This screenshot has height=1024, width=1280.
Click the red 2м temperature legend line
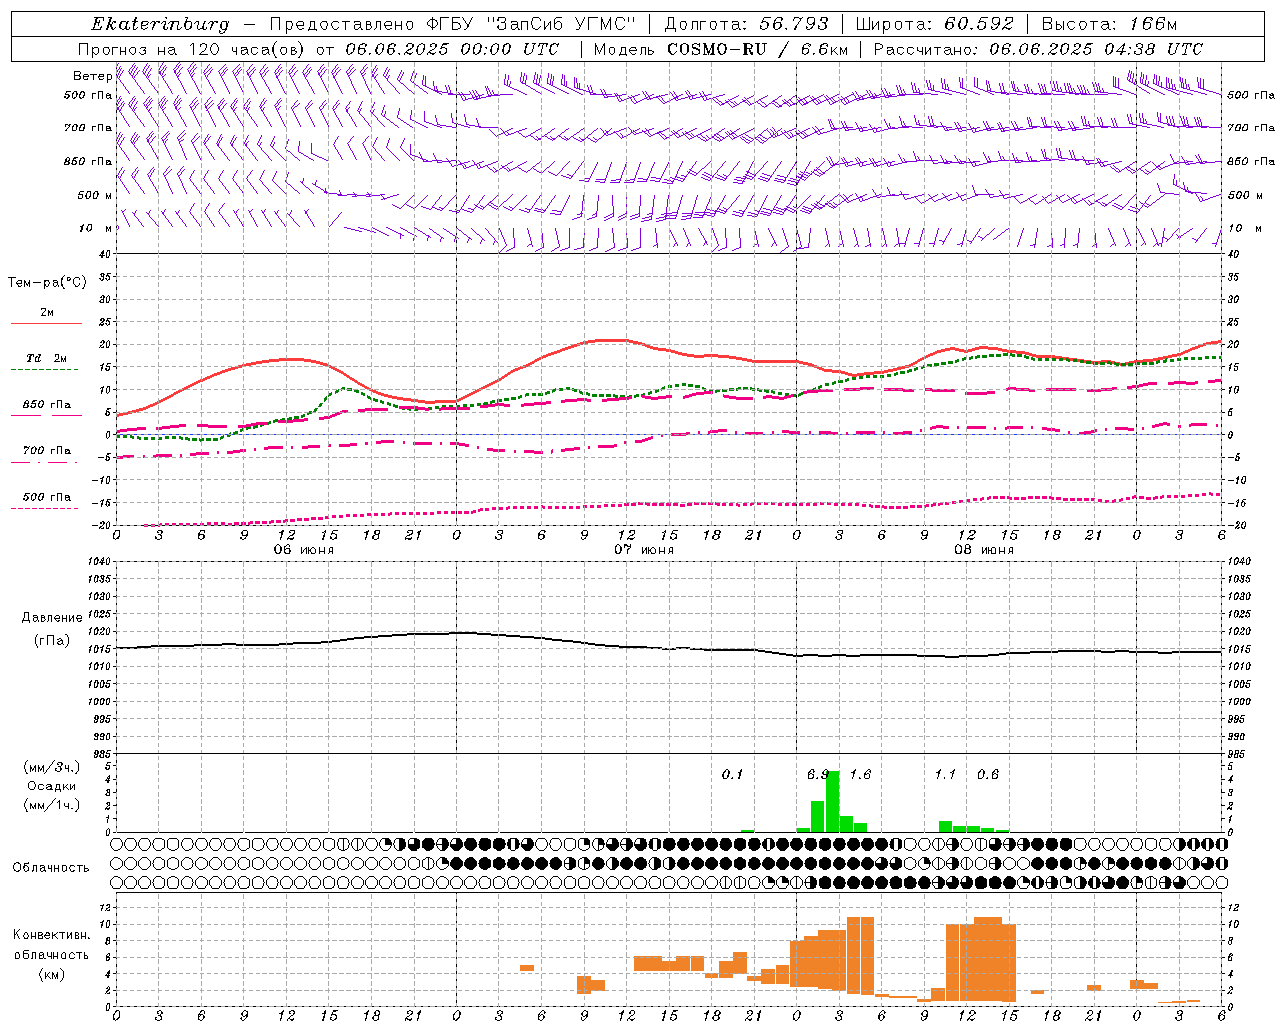point(46,324)
